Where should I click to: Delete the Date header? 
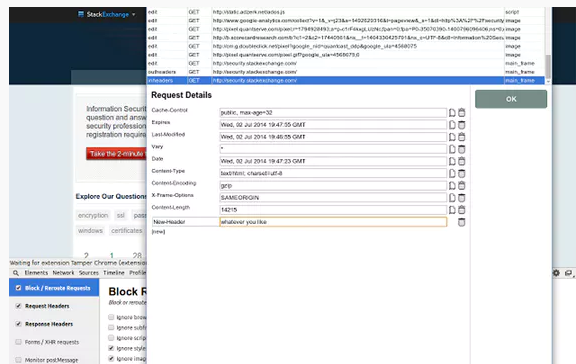pos(461,161)
